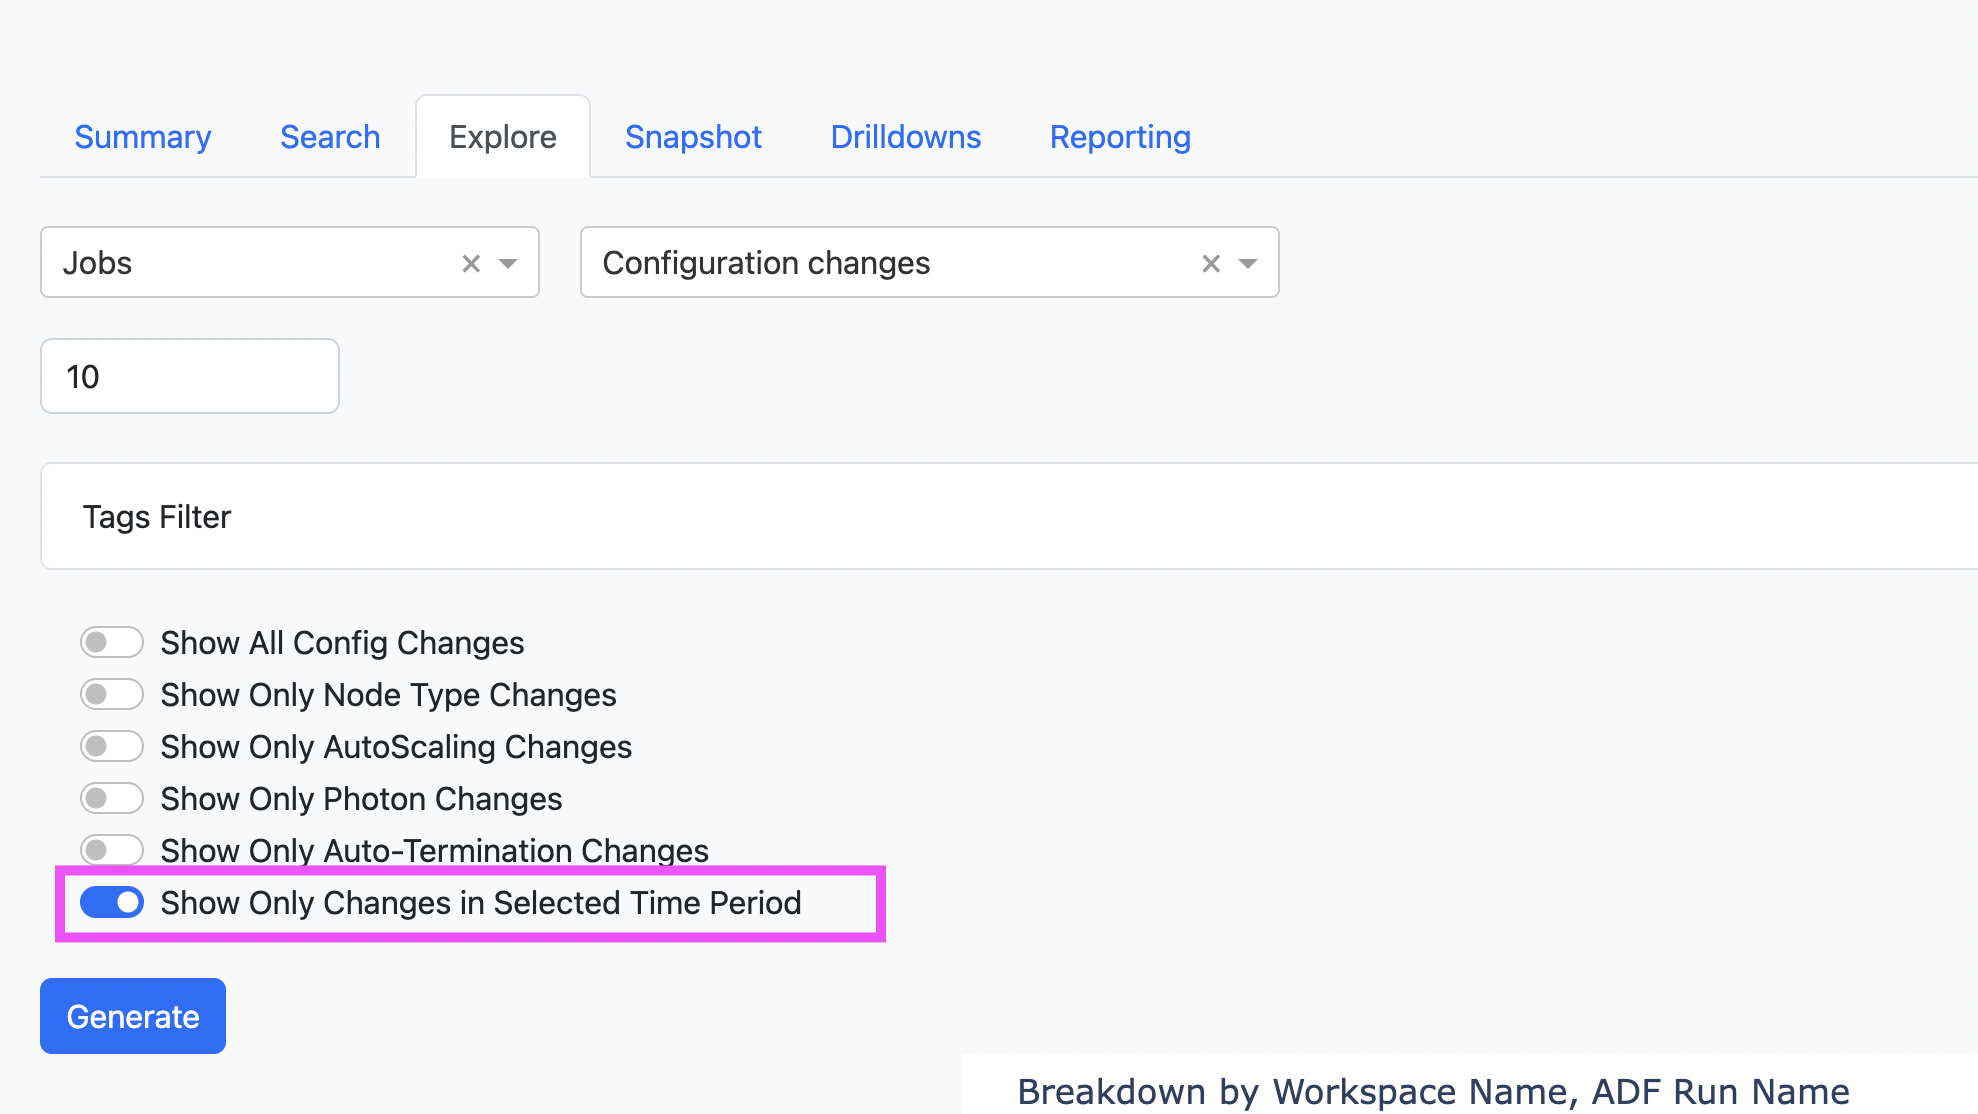Switch to the Reporting tab
Viewport: 1978px width, 1114px height.
(1120, 137)
